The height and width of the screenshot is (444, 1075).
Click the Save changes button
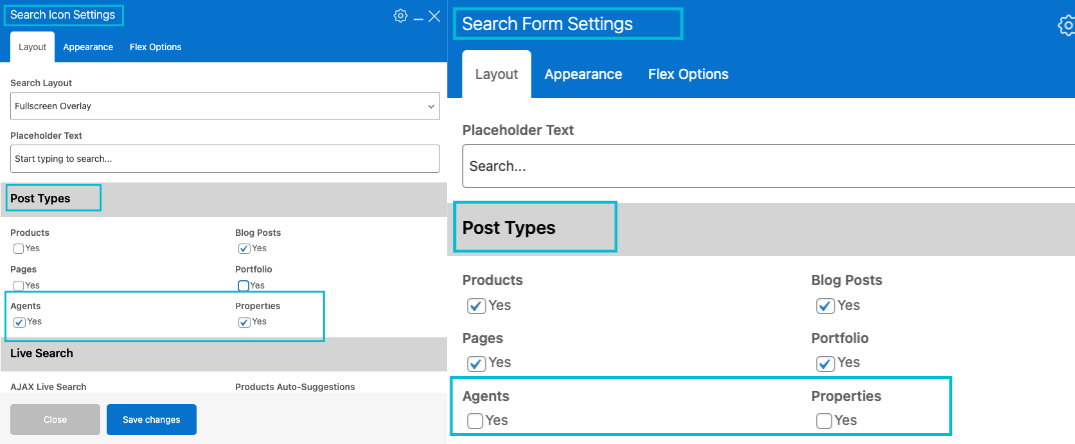coord(151,420)
